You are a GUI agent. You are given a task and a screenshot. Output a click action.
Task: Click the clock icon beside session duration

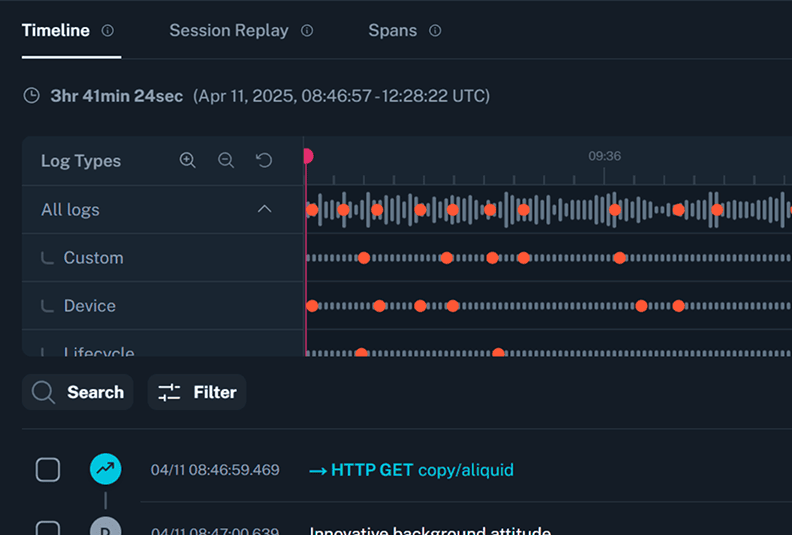pos(32,96)
